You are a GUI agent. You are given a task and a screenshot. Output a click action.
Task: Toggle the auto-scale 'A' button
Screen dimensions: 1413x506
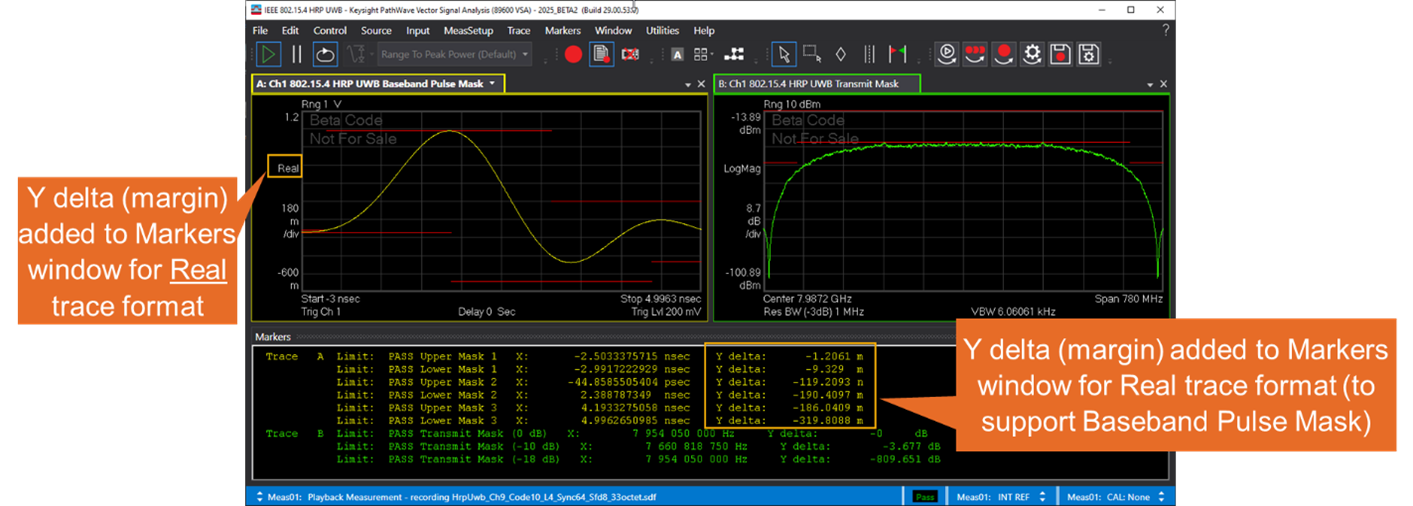[677, 54]
